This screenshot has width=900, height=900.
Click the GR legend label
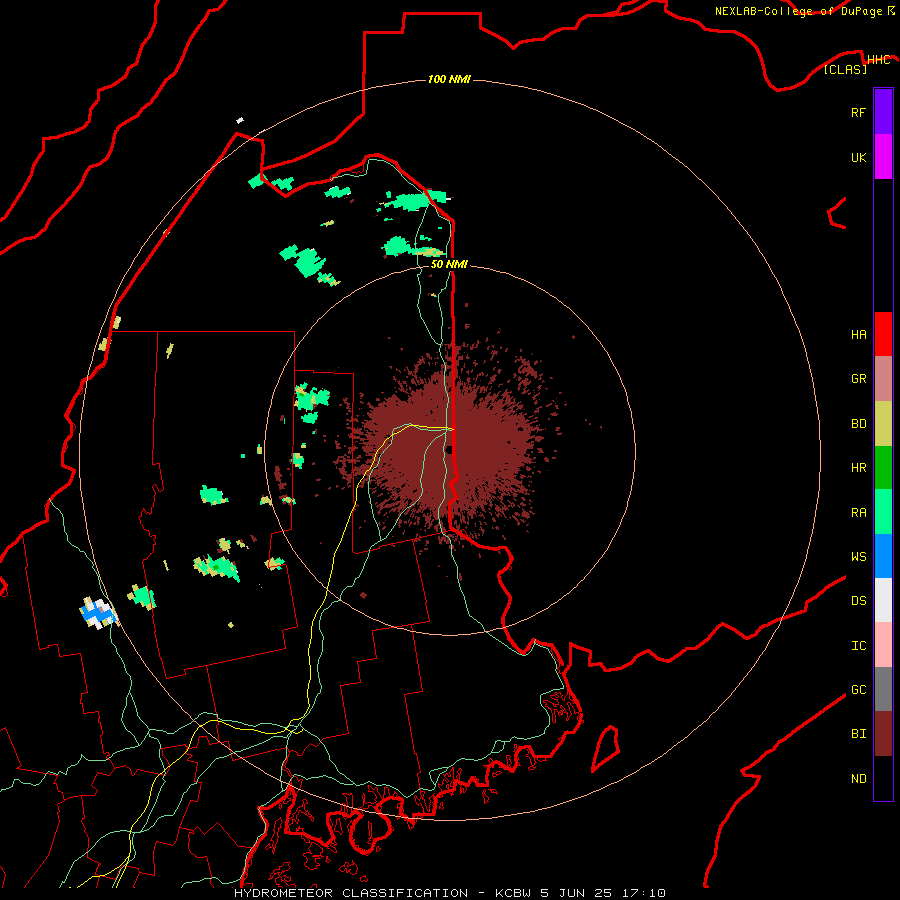click(x=858, y=379)
